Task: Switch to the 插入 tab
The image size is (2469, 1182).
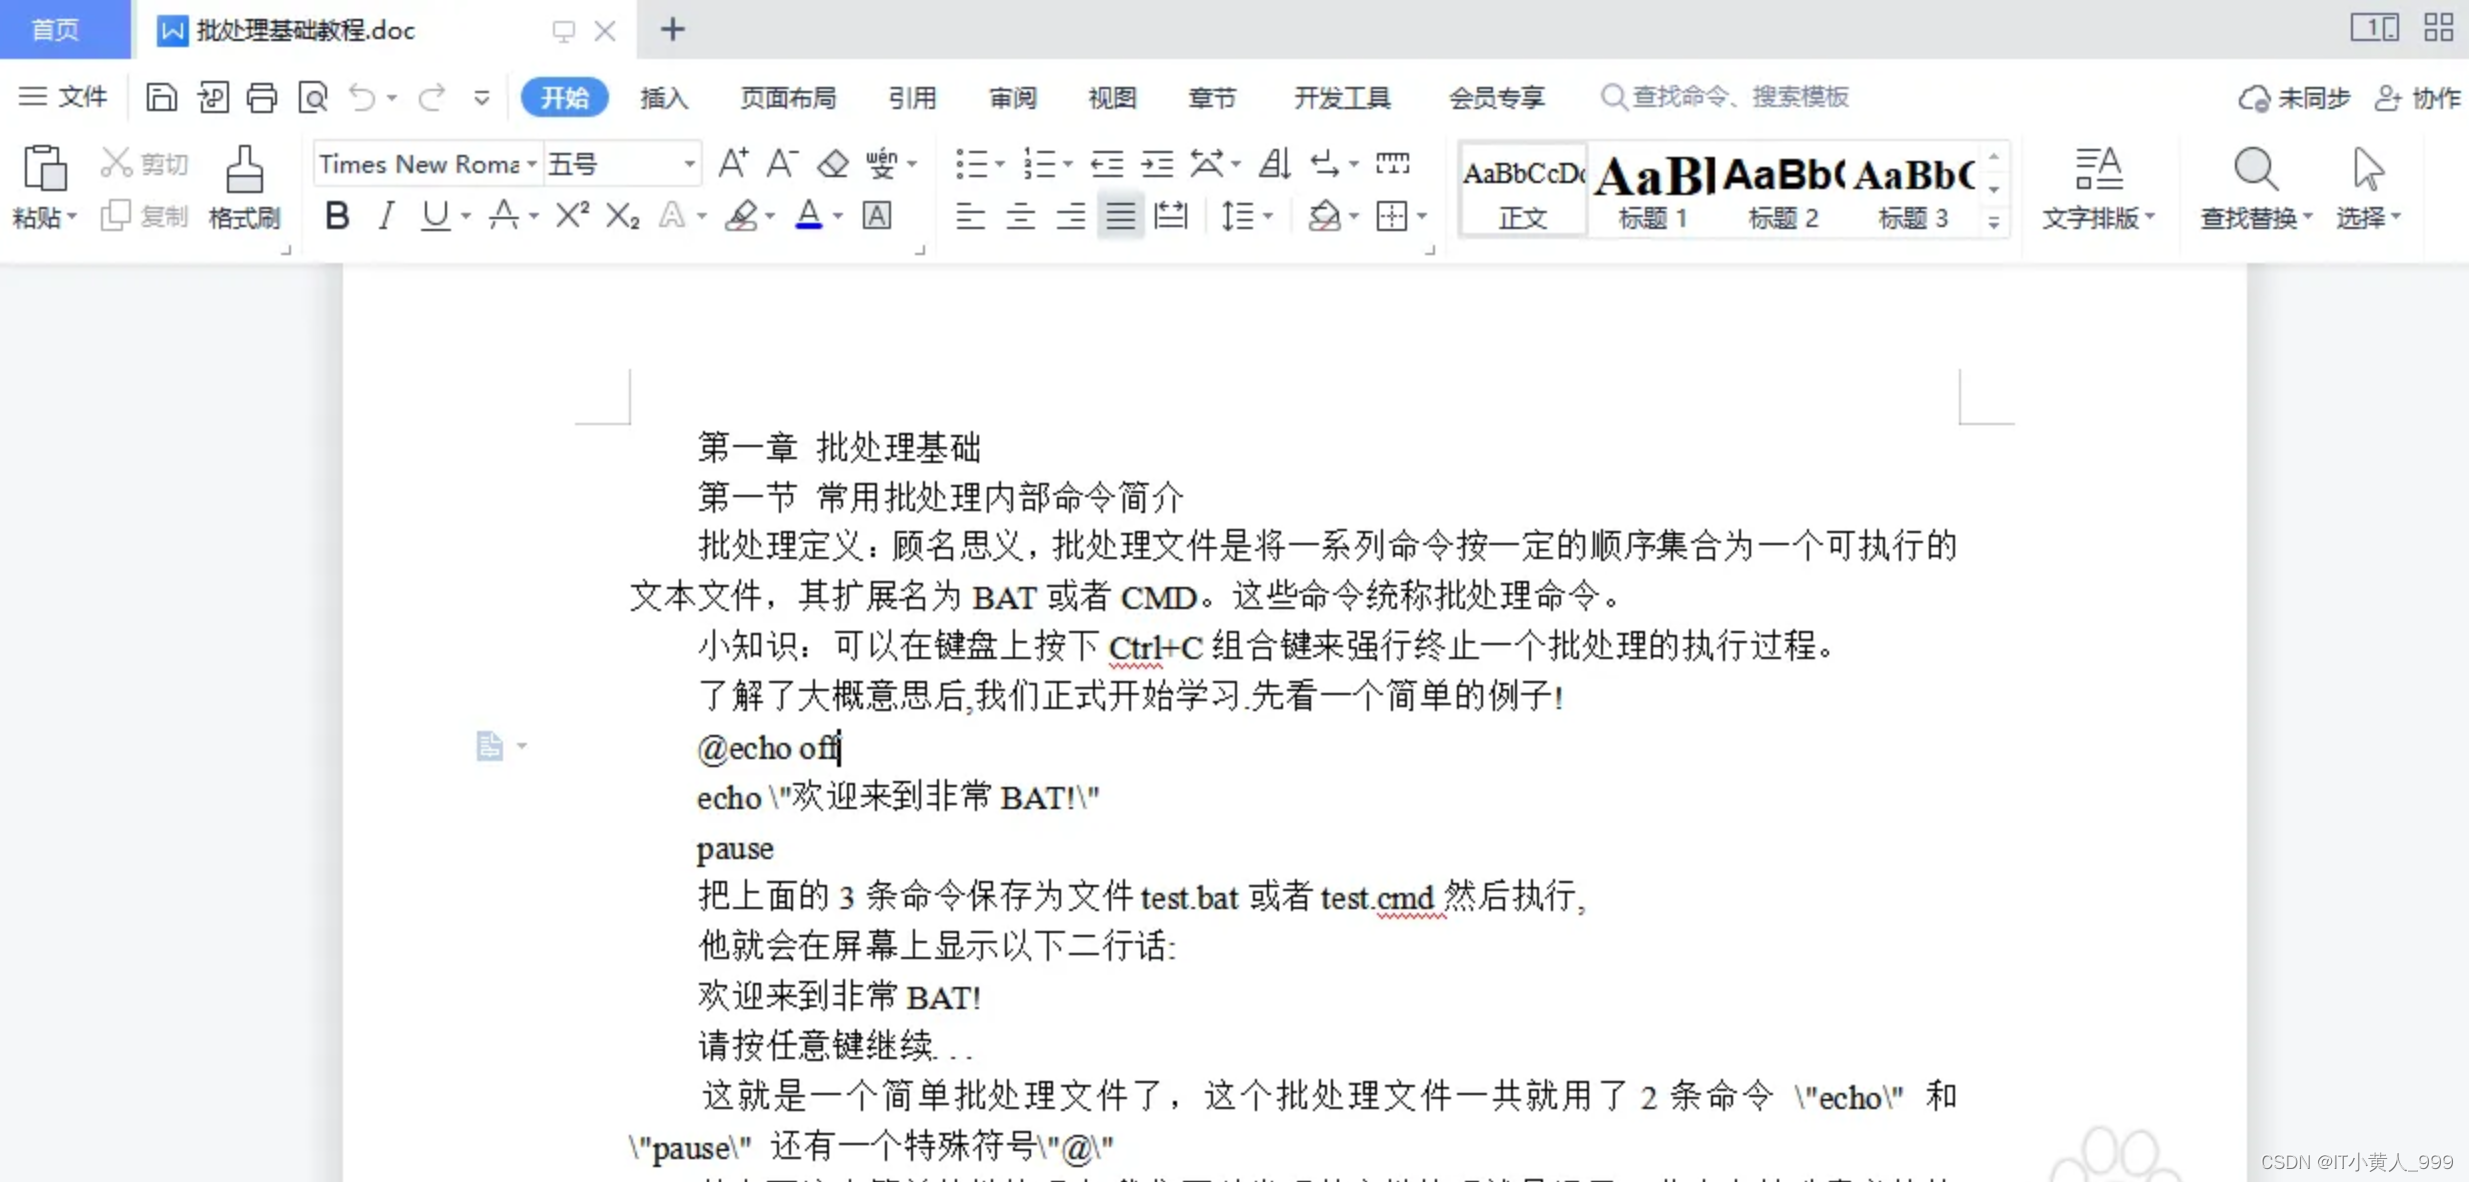Action: (x=664, y=98)
